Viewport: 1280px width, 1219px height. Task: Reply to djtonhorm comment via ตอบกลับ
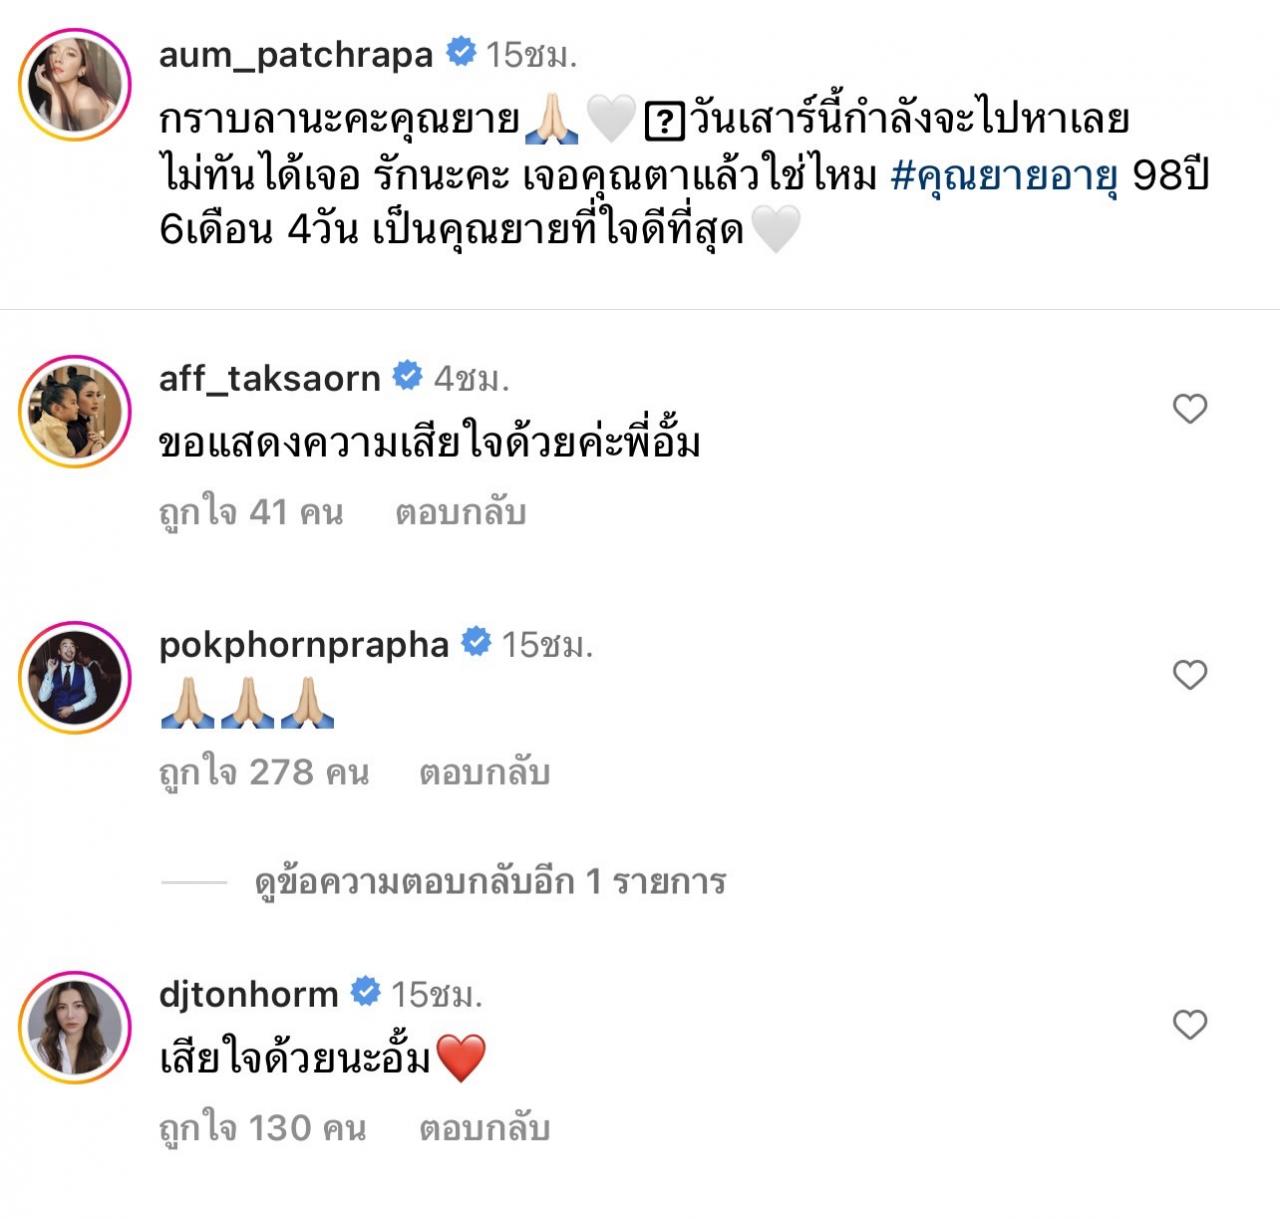tap(484, 1129)
